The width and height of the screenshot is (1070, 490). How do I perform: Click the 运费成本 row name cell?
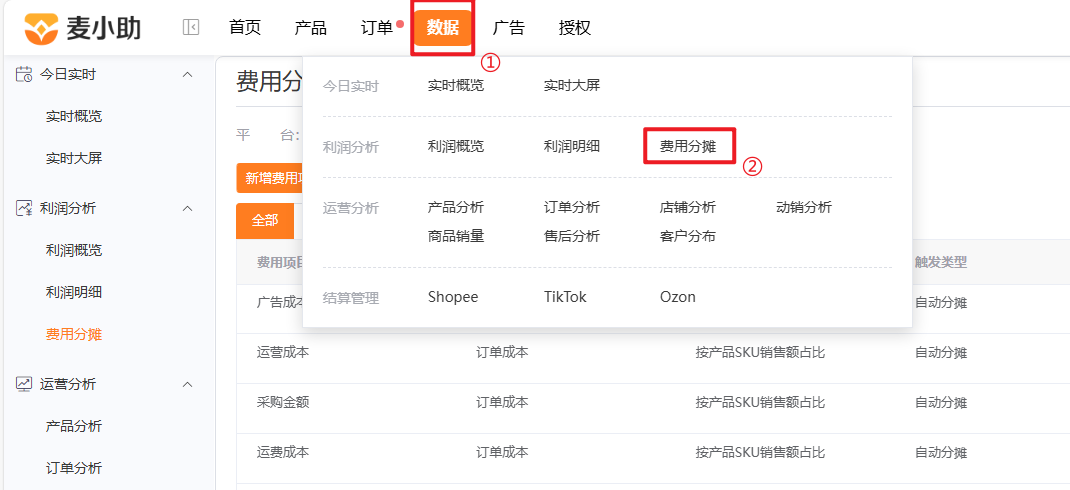point(283,452)
